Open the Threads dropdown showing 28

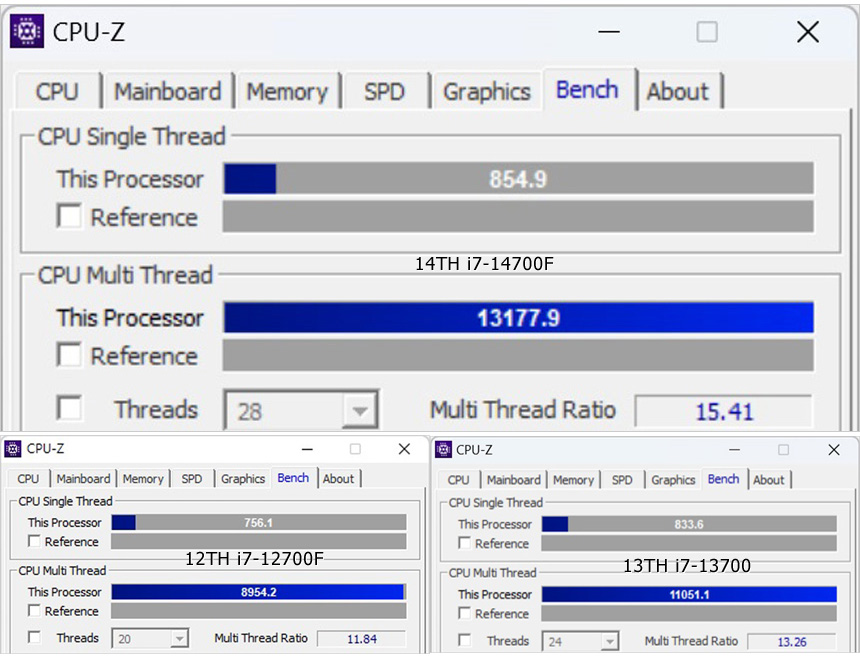(359, 411)
